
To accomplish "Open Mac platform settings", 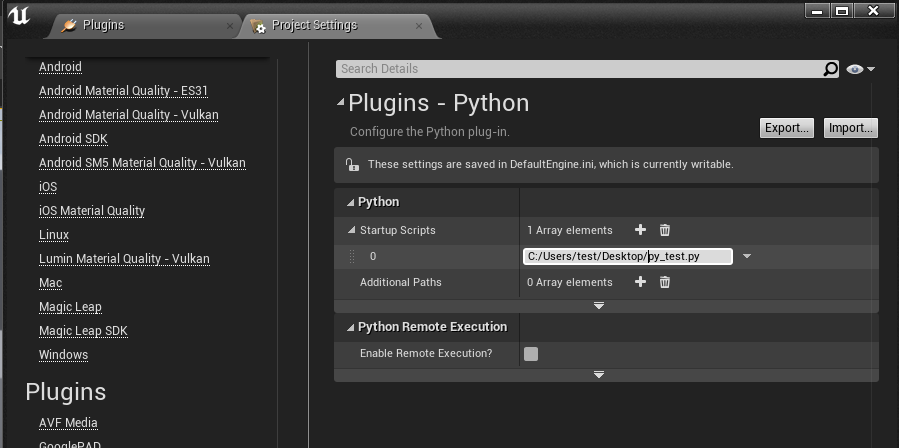I will 50,283.
